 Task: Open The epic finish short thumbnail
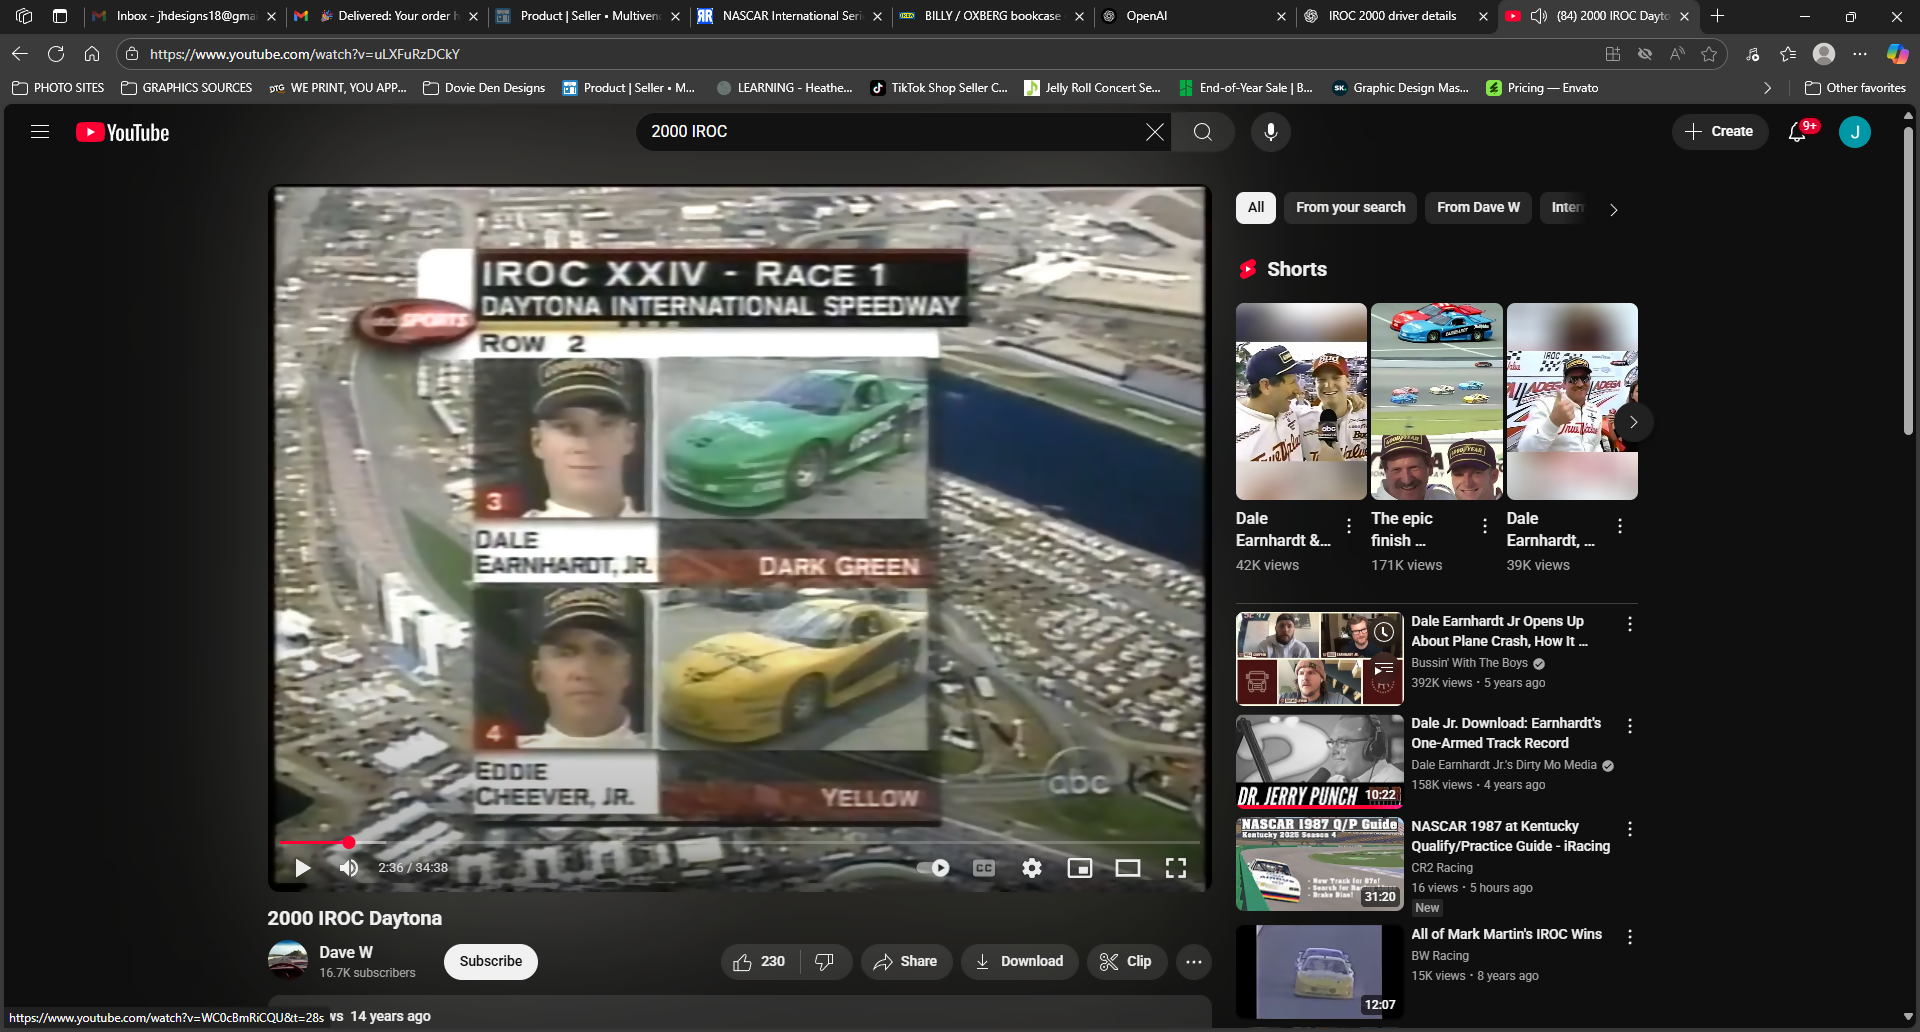pos(1437,401)
